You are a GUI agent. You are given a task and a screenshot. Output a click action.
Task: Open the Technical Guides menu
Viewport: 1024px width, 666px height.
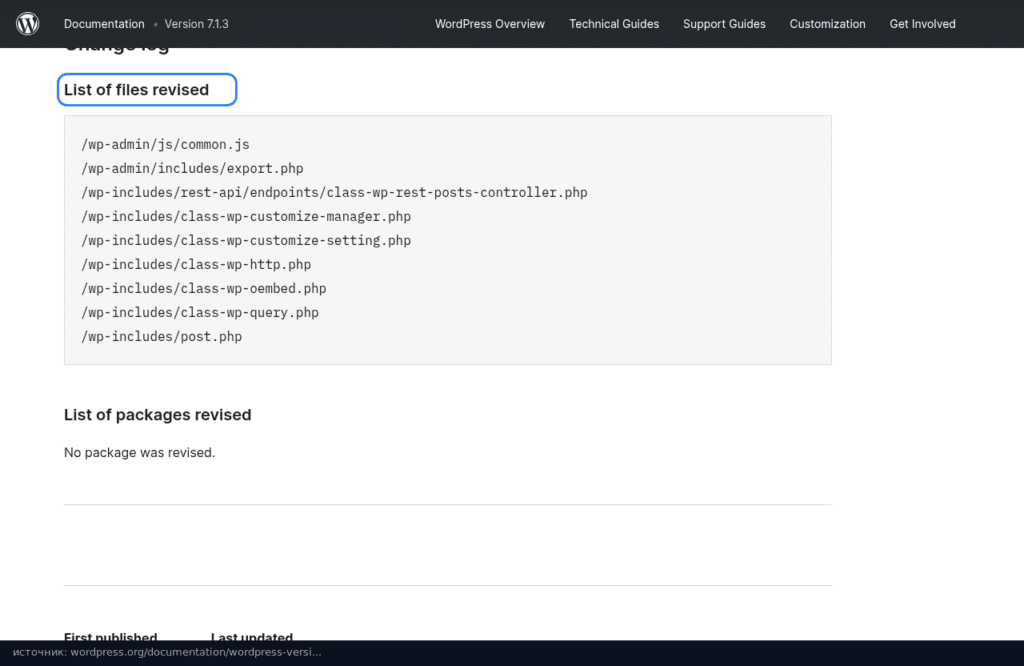614,24
